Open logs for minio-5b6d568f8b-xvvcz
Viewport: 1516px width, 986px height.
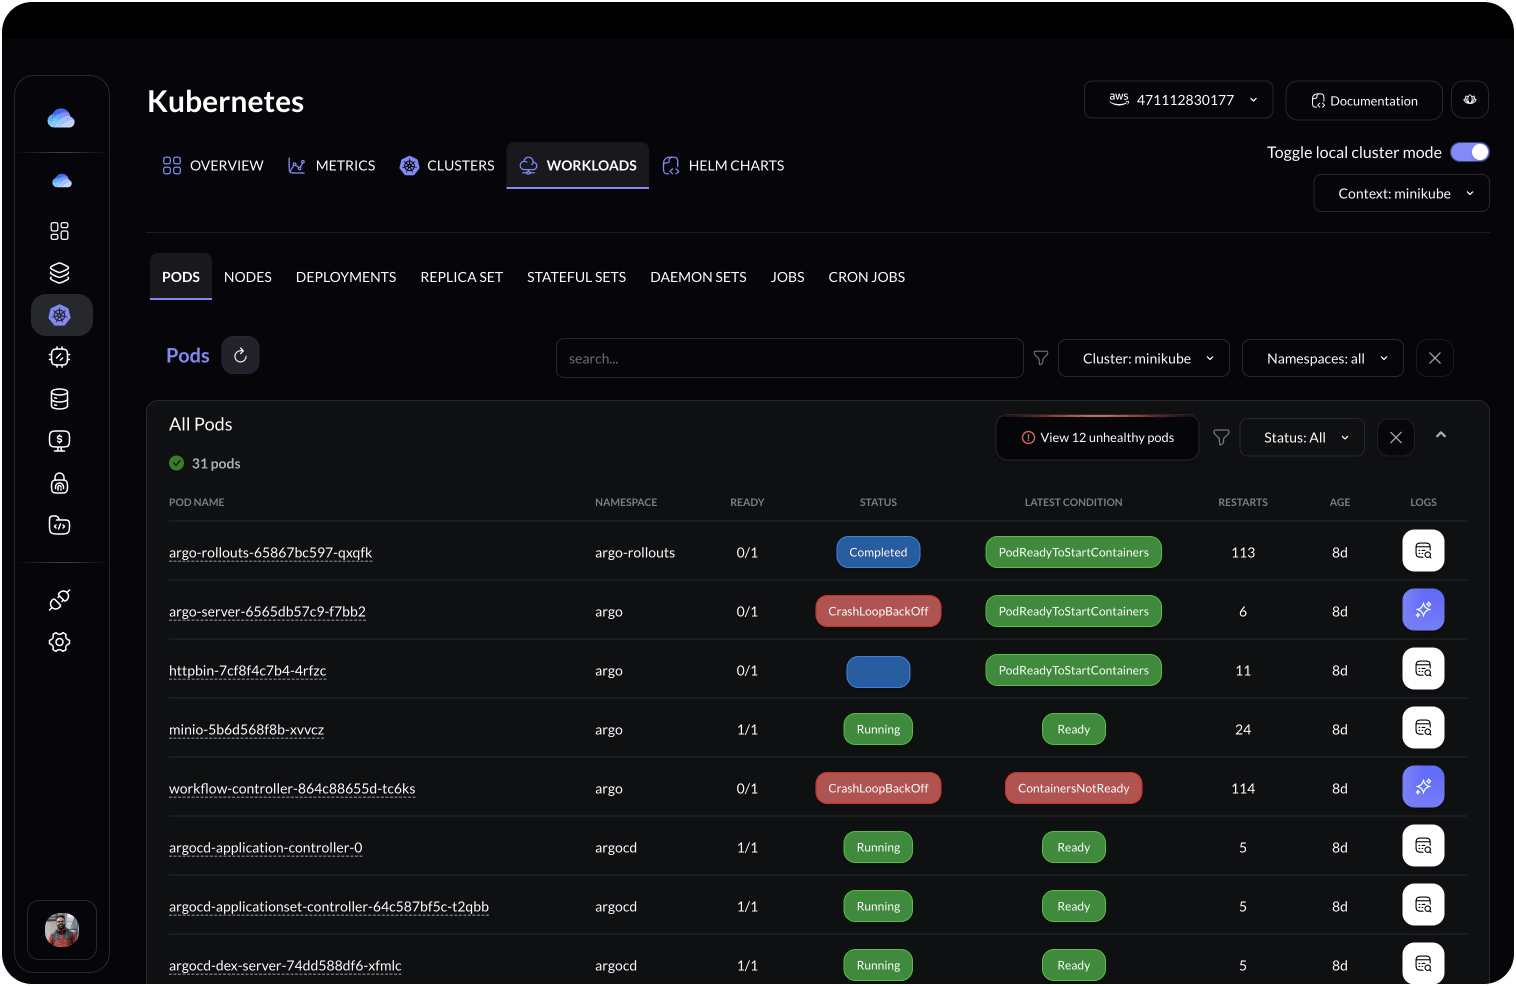coord(1423,728)
